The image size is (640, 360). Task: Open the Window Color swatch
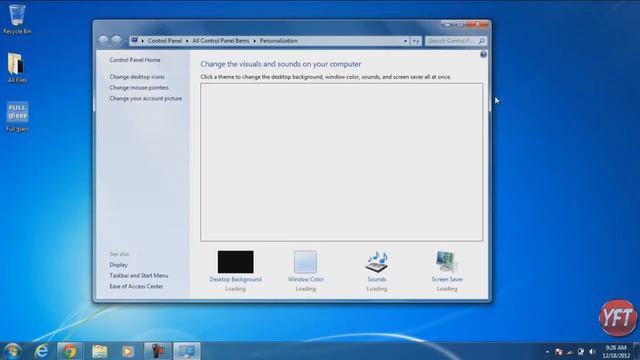[x=305, y=262]
